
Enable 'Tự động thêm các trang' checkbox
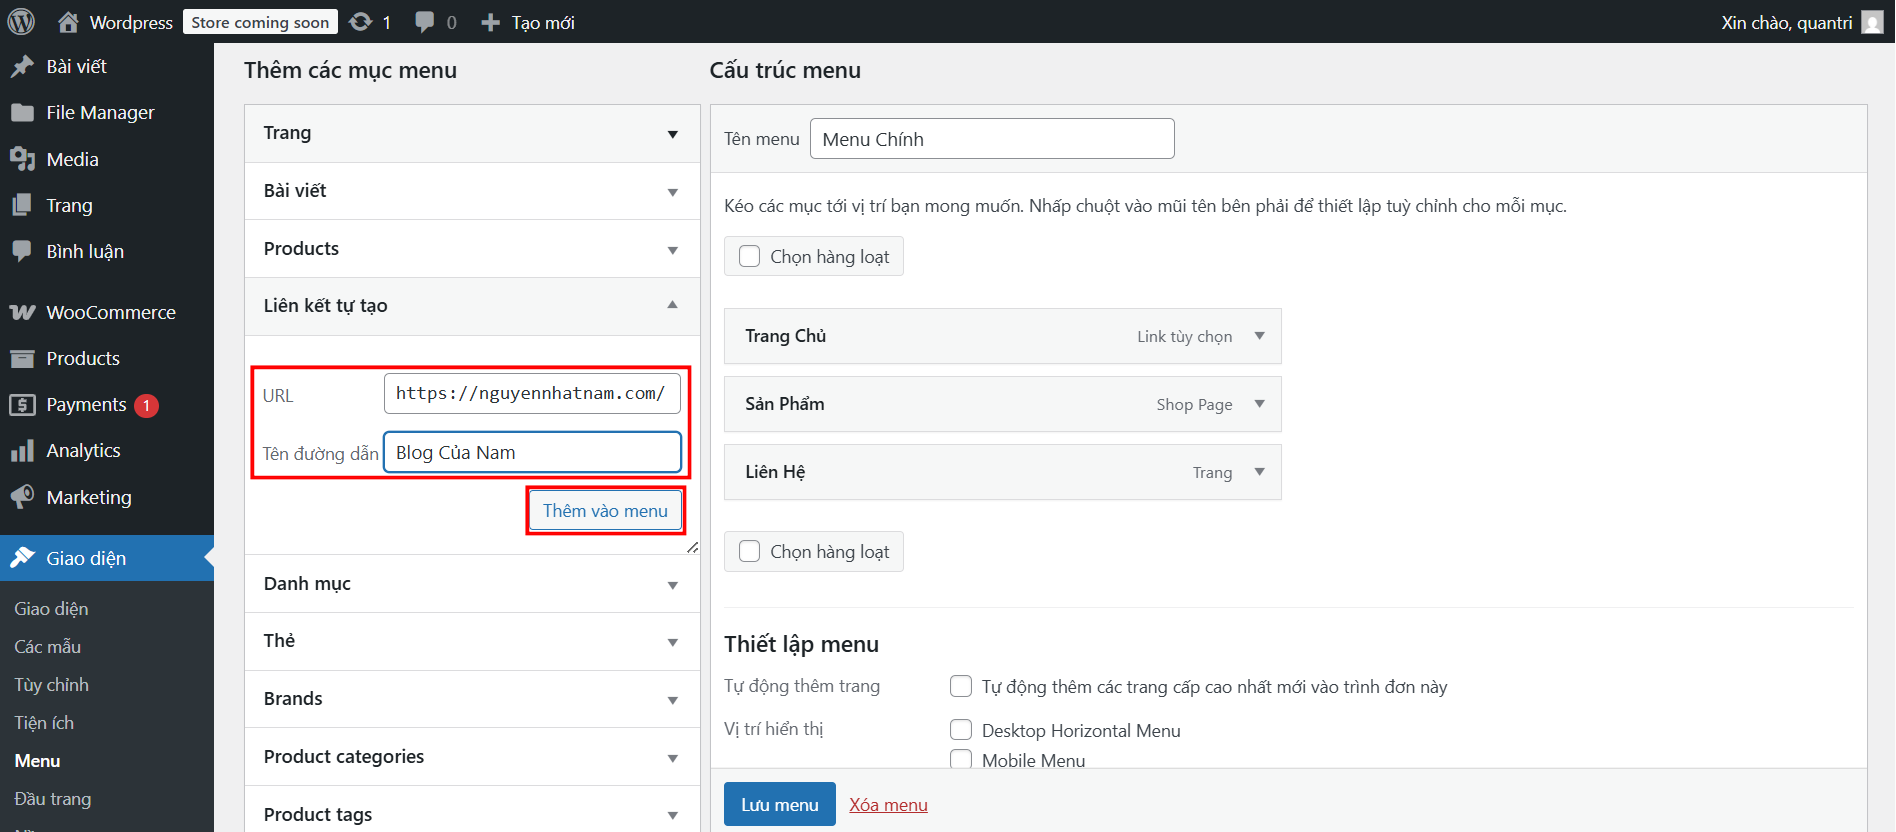tap(961, 686)
